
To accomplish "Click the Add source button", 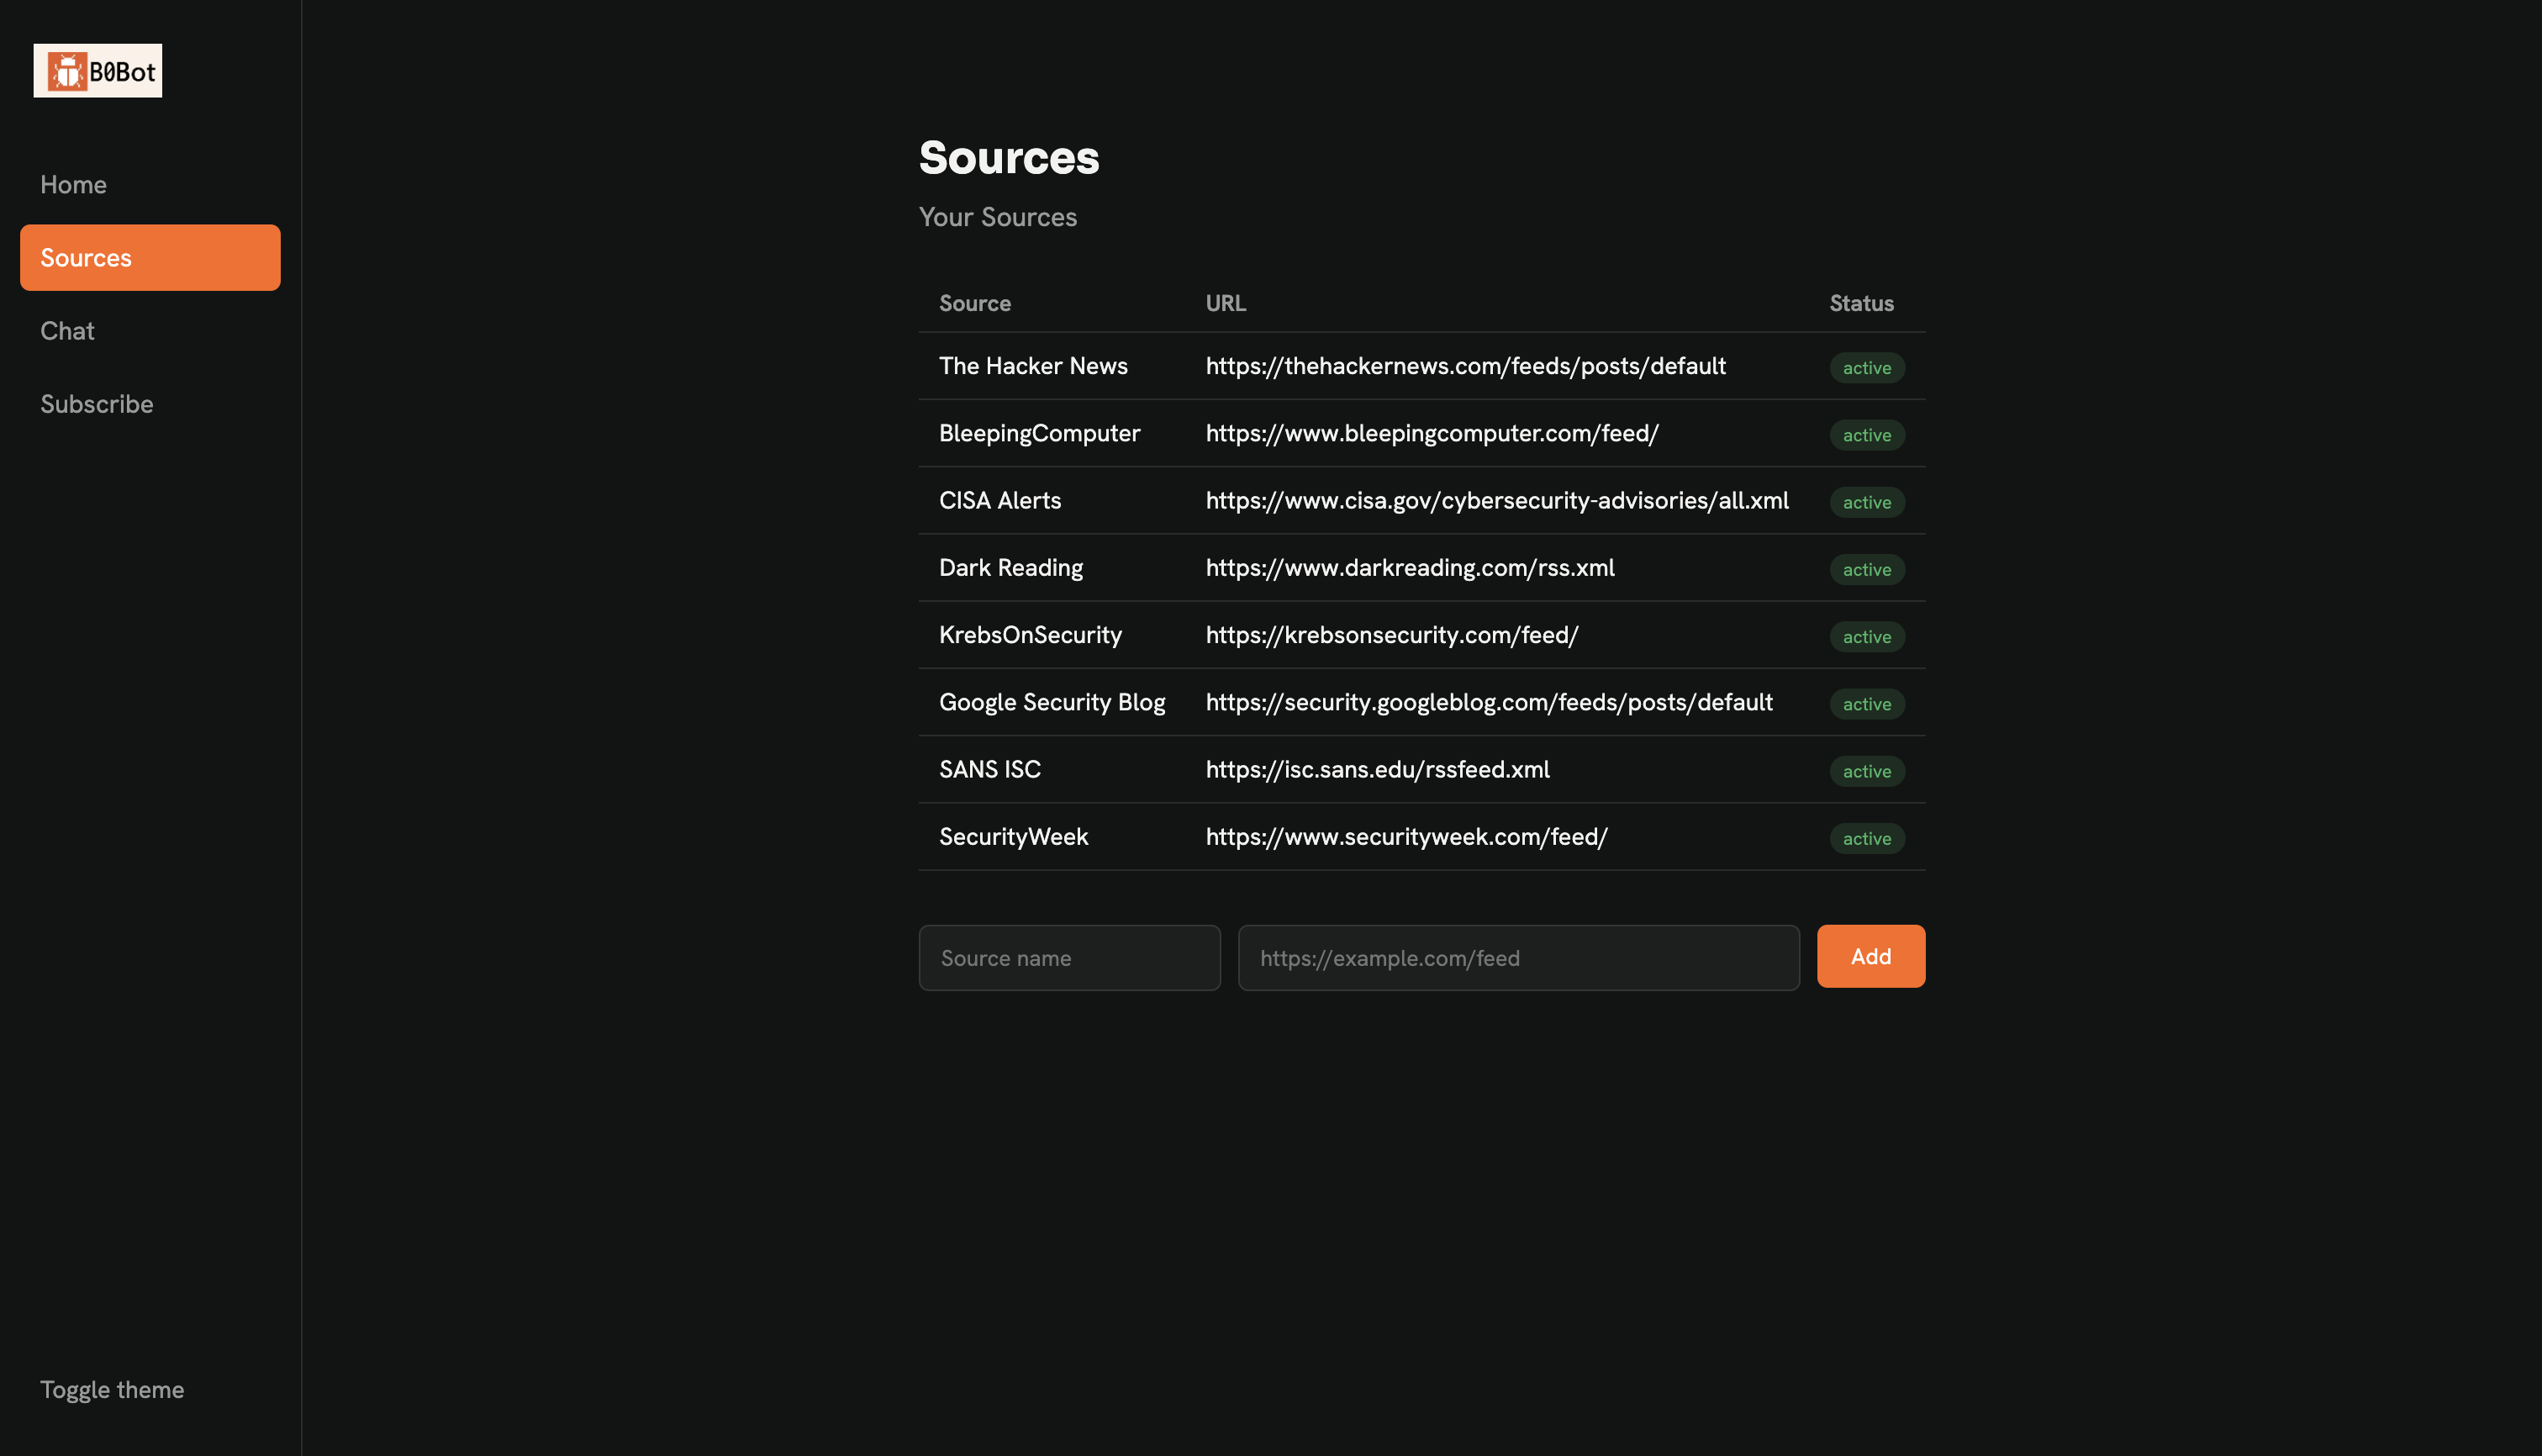I will pyautogui.click(x=1871, y=957).
